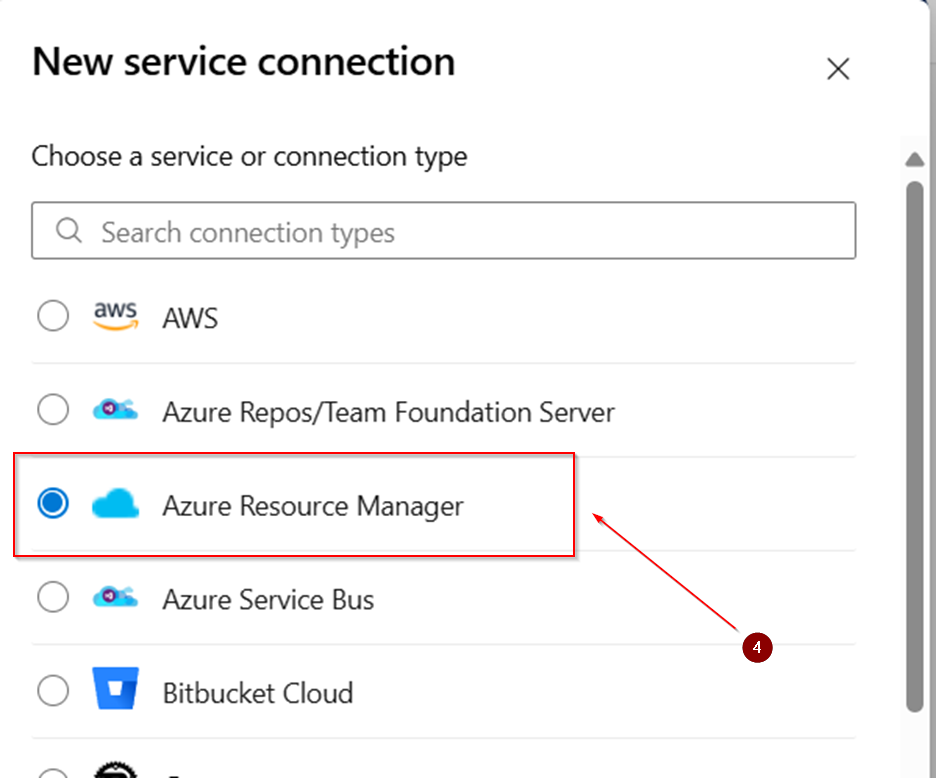Viewport: 936px width, 778px height.
Task: Click the Bitbucket Cloud label
Action: coord(258,693)
